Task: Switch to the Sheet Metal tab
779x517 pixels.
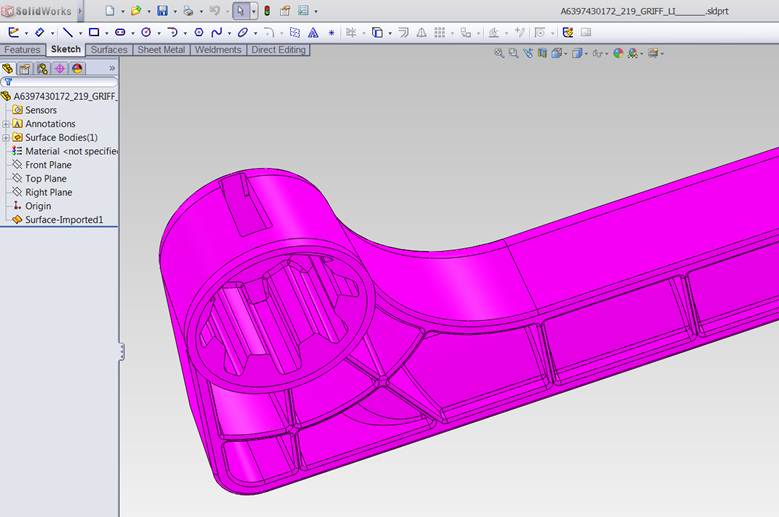Action: (x=161, y=49)
